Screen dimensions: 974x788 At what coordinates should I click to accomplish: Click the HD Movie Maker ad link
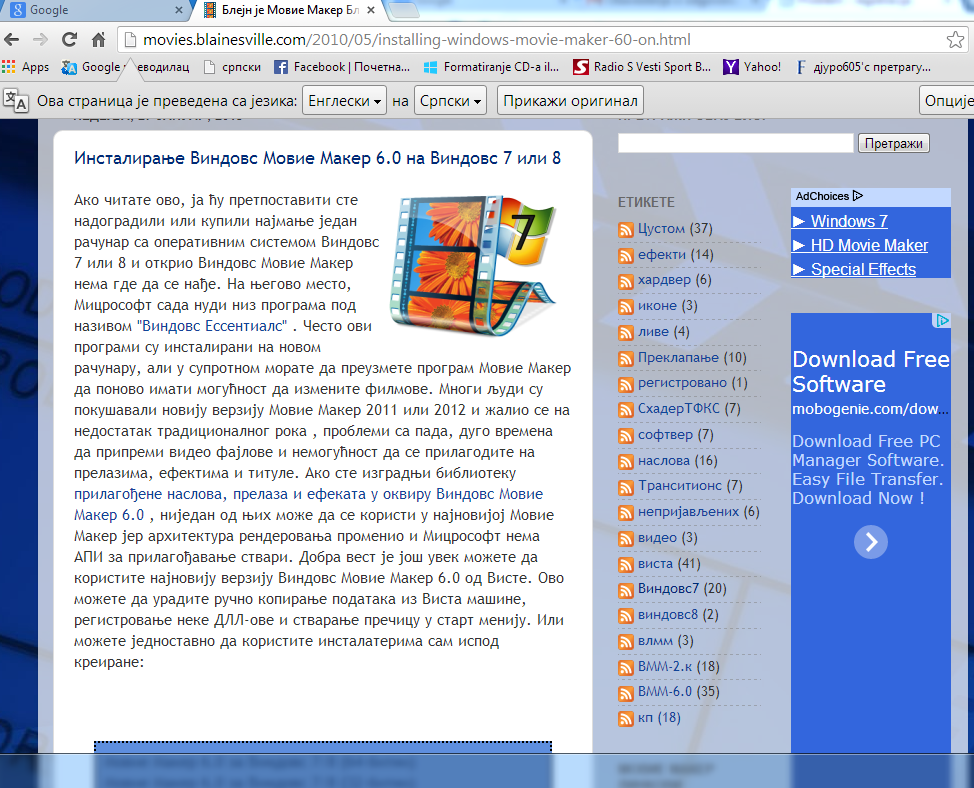click(x=869, y=245)
